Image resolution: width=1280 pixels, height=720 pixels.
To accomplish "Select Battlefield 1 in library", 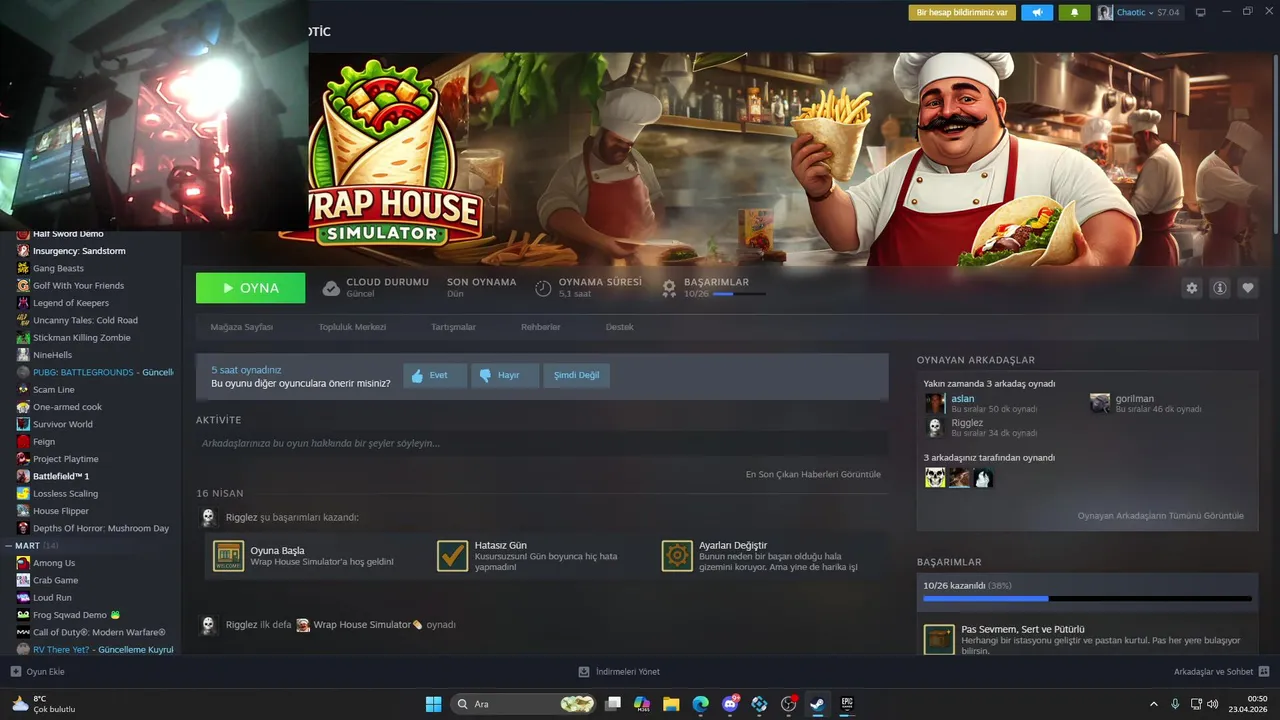I will coord(61,476).
